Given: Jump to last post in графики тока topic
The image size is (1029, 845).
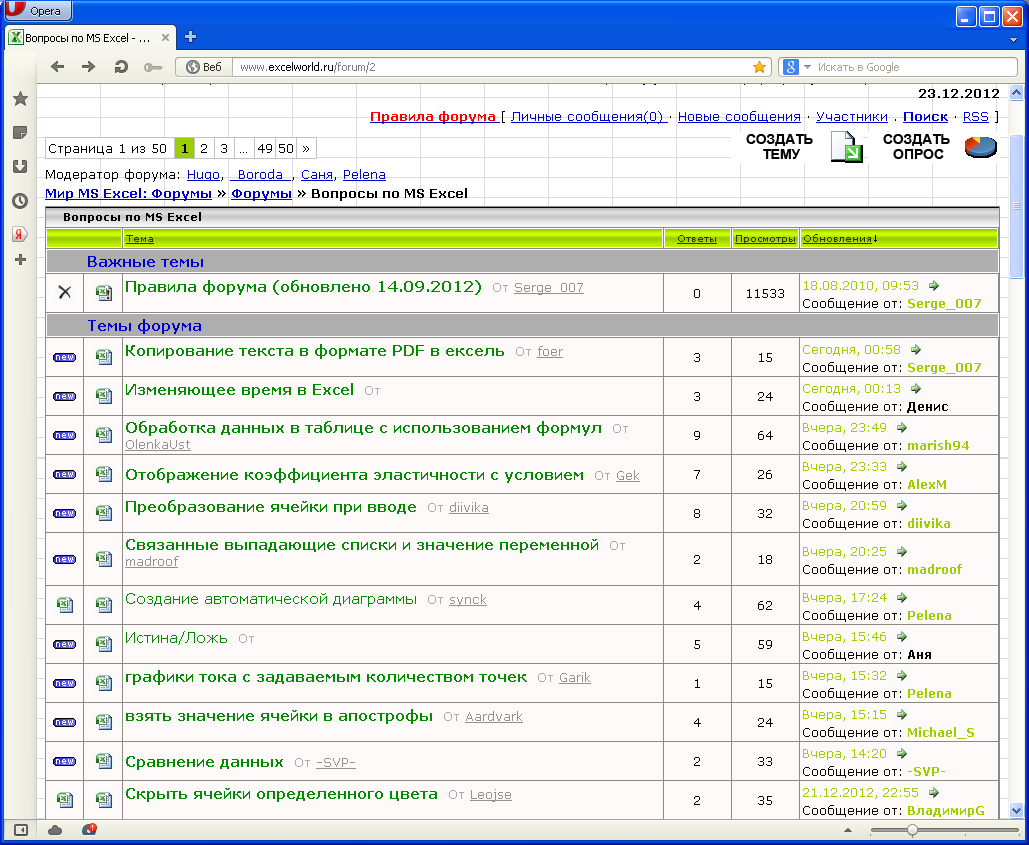Looking at the screenshot, I should [902, 676].
